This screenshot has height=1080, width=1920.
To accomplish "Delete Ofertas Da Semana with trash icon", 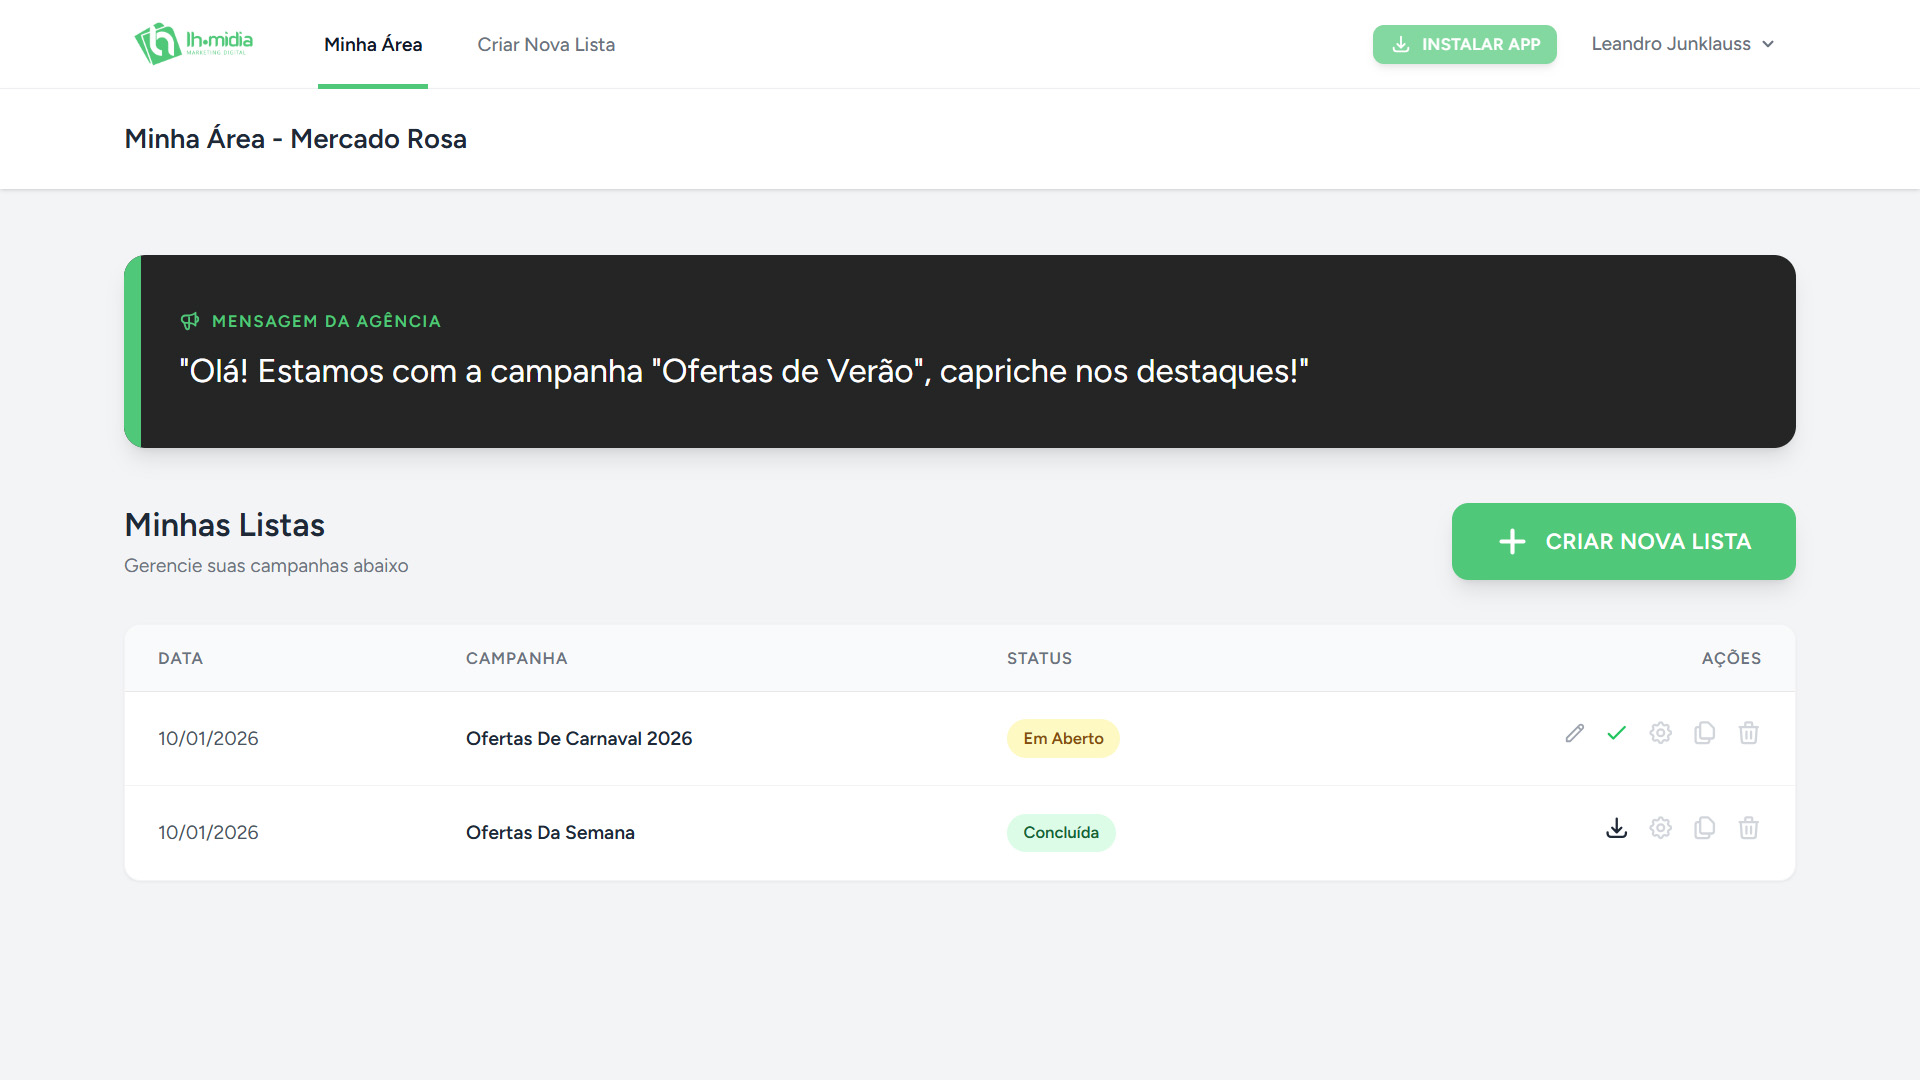I will tap(1749, 828).
